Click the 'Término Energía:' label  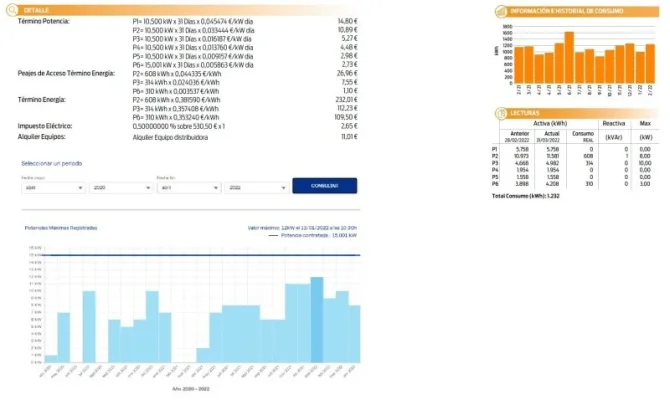tap(41, 100)
